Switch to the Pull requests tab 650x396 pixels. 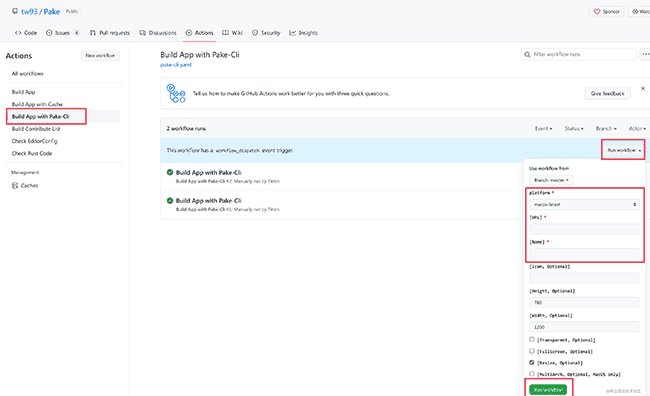(x=109, y=33)
